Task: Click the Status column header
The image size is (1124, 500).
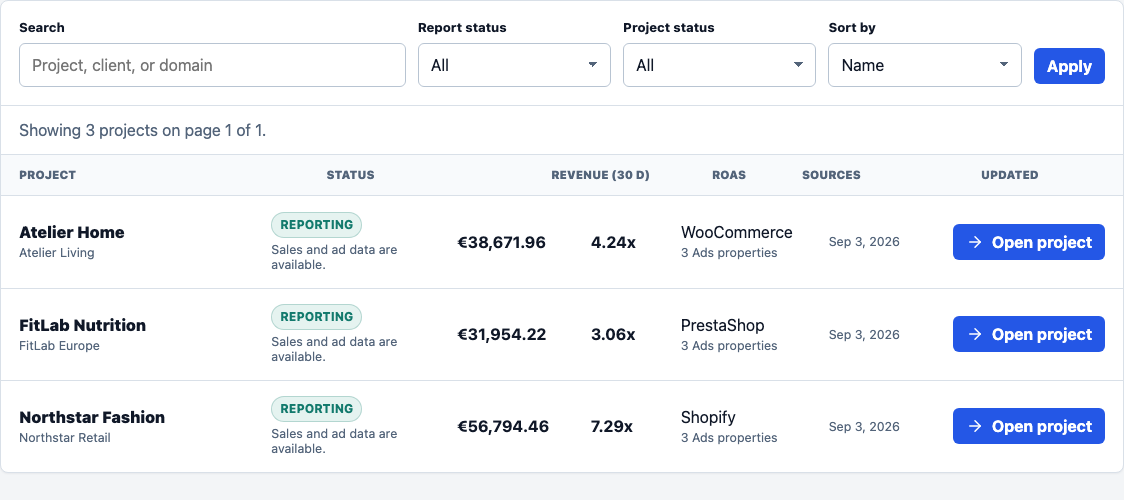Action: [351, 175]
